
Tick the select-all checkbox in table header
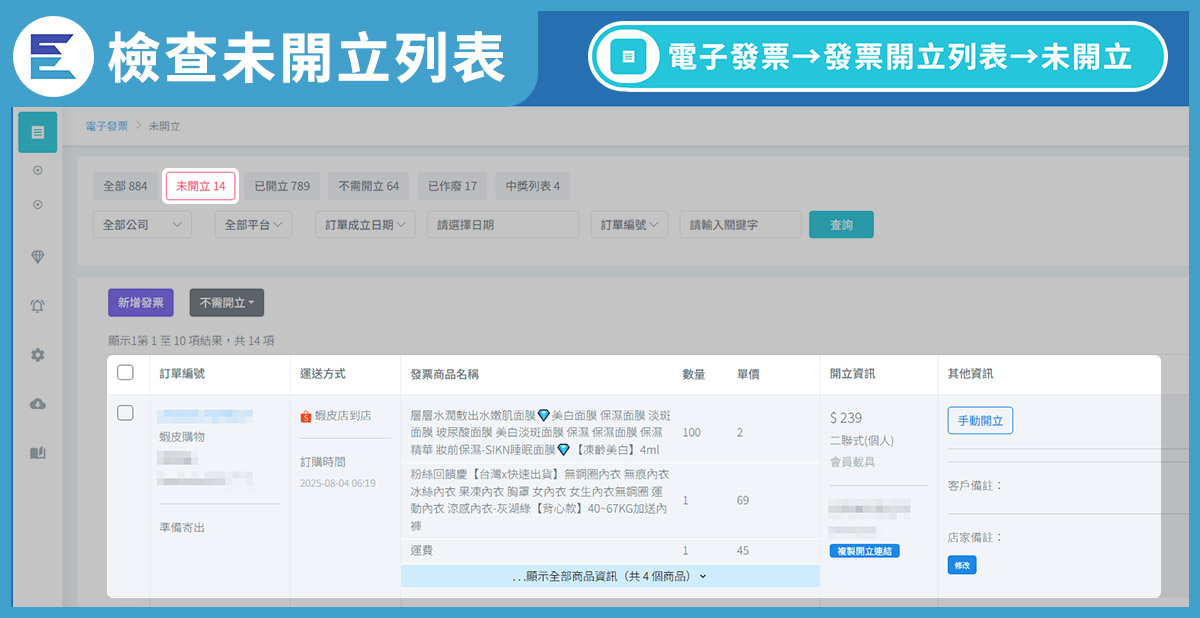[125, 373]
